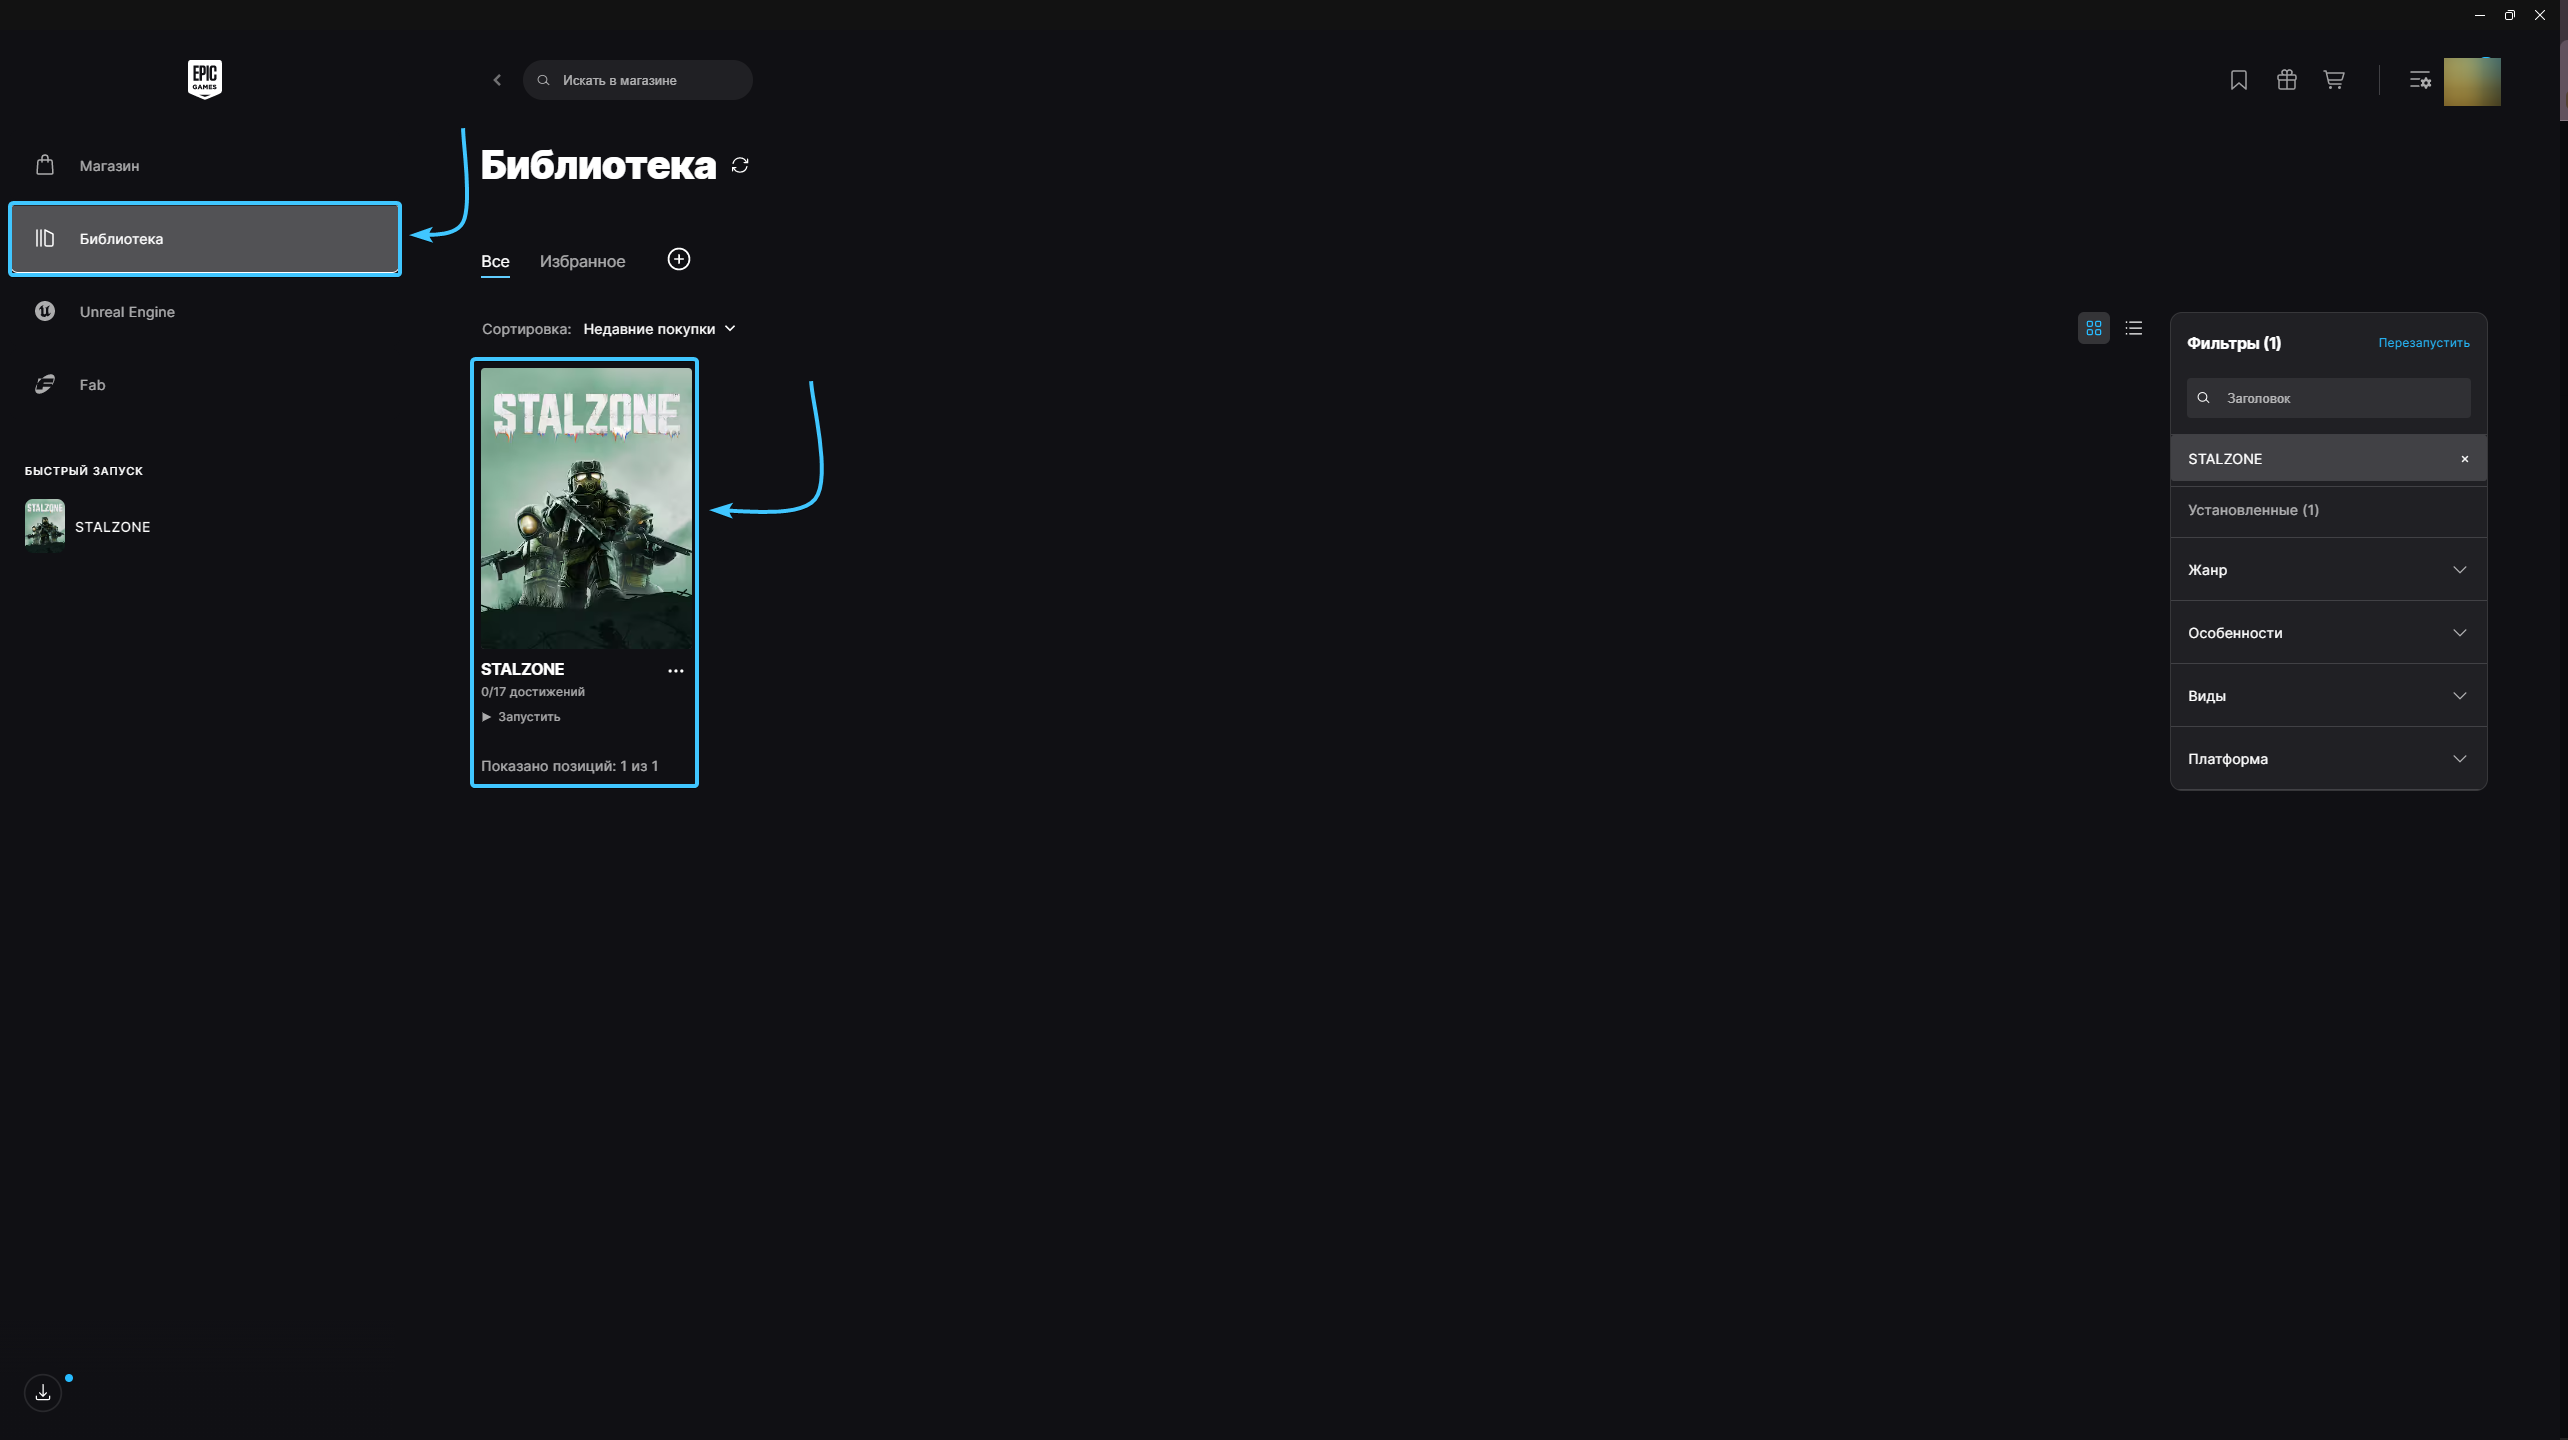Select the Избранное tab
The width and height of the screenshot is (2568, 1440).
(583, 262)
